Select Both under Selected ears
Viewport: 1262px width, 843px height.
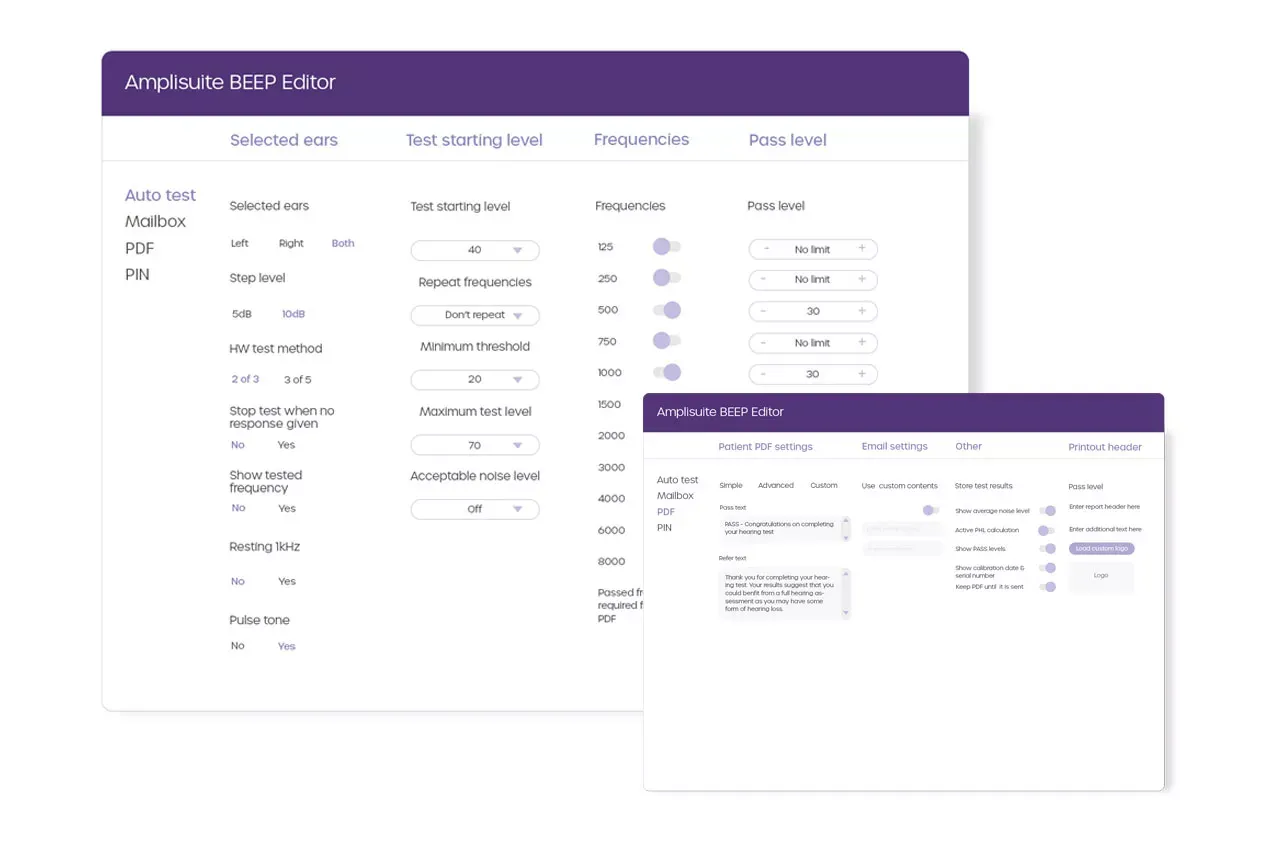[x=342, y=243]
